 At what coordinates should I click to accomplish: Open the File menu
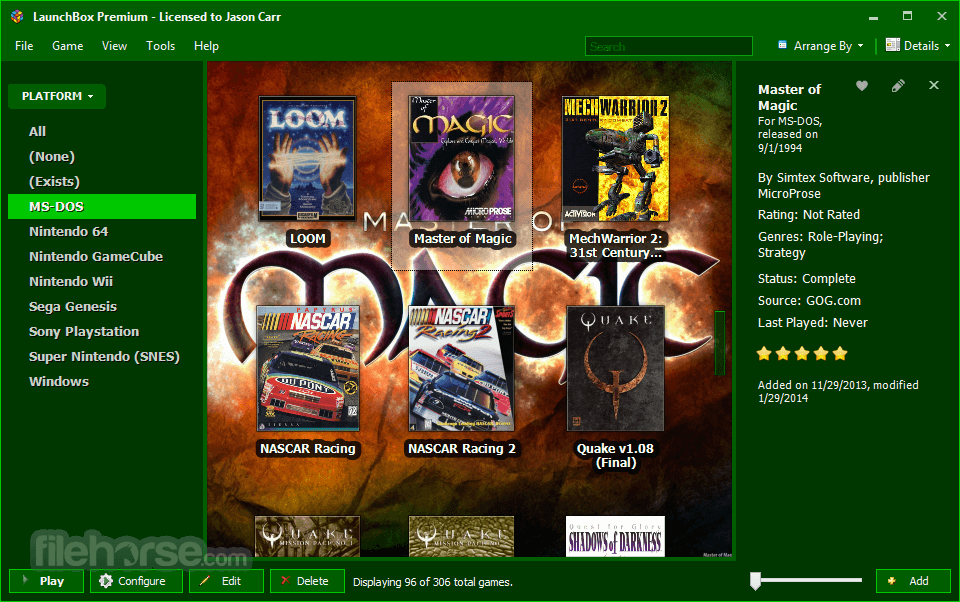24,46
